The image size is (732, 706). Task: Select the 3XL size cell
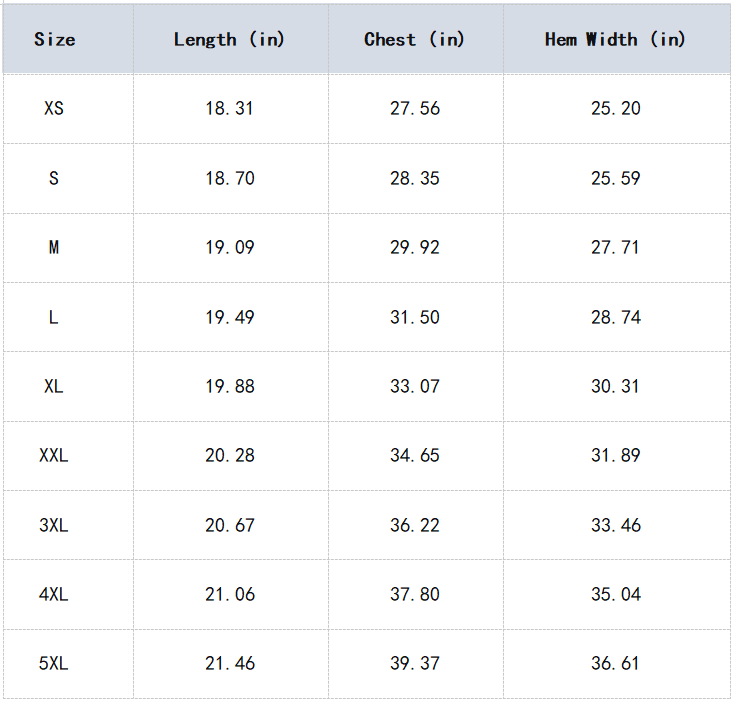tap(54, 525)
